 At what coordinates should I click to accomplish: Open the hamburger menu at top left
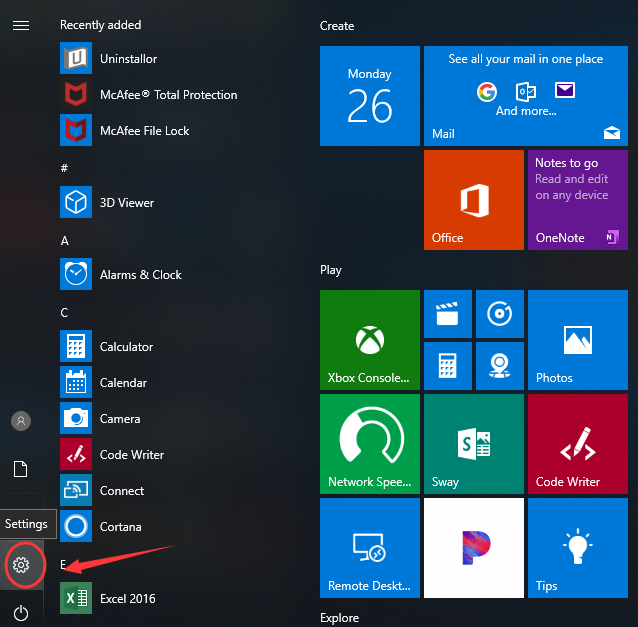pyautogui.click(x=21, y=26)
